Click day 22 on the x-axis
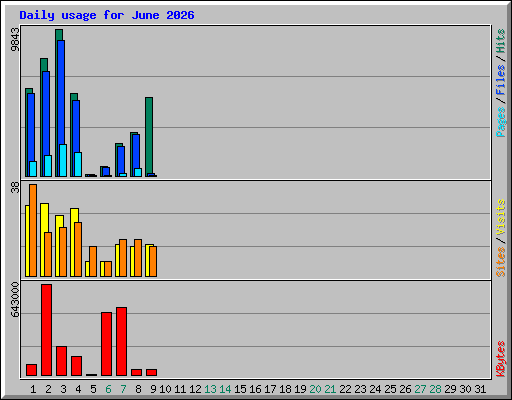The height and width of the screenshot is (400, 512). pos(345,389)
